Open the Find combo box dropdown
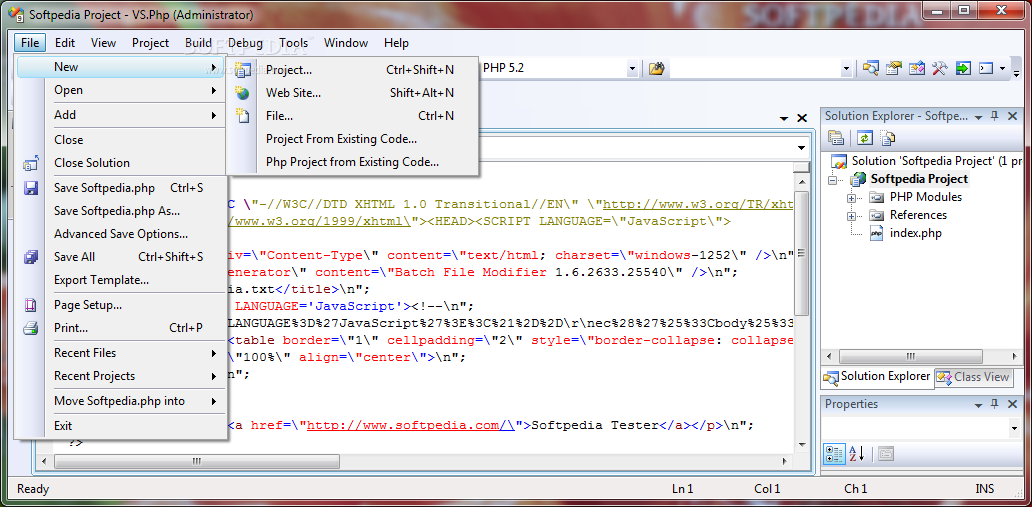 [846, 68]
